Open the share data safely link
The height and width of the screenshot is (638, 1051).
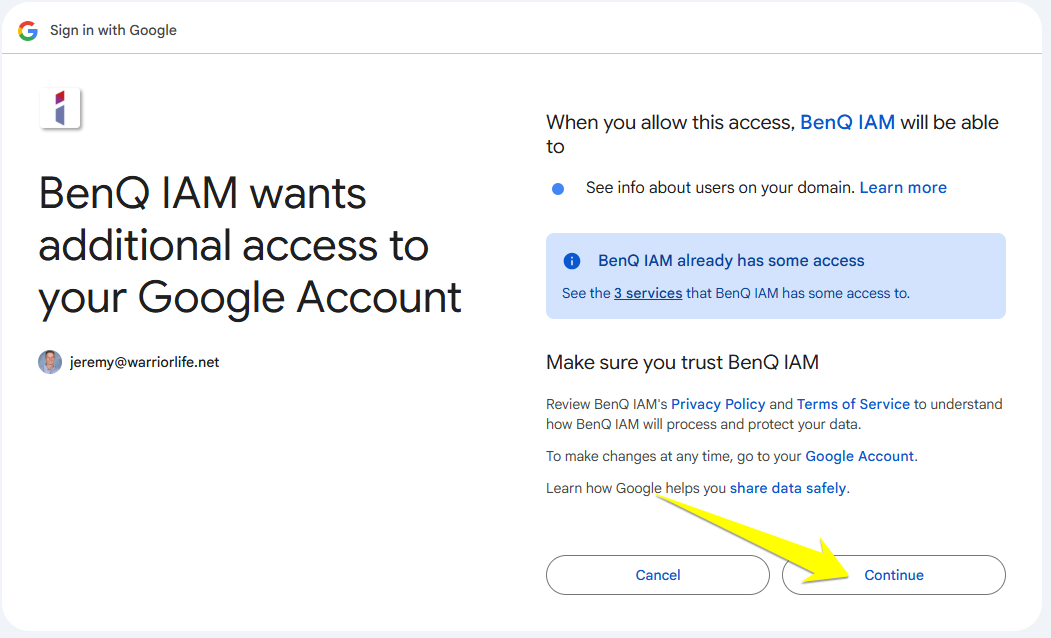click(788, 488)
